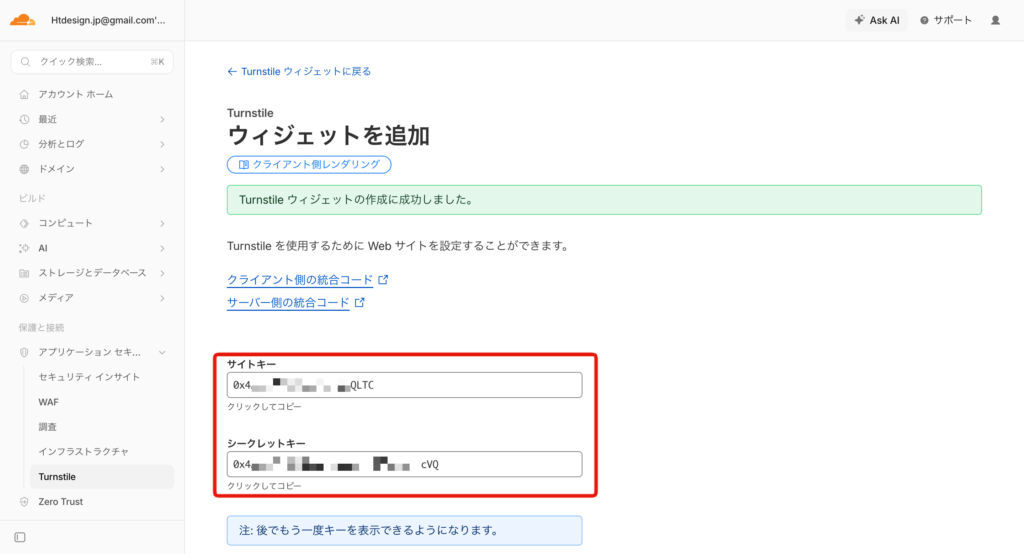This screenshot has width=1024, height=554.
Task: Expand the ドメイン section chevron
Action: 162,169
